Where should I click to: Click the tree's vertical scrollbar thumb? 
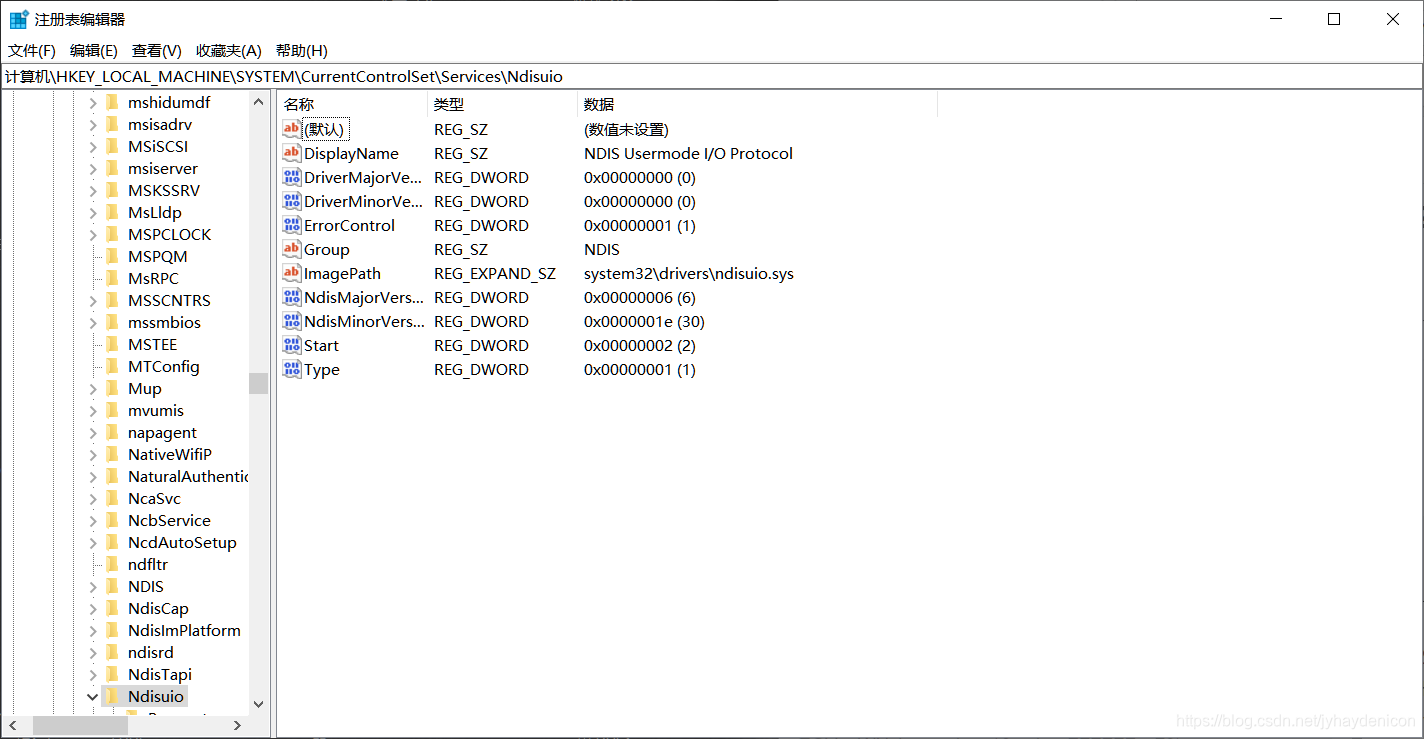coord(259,383)
